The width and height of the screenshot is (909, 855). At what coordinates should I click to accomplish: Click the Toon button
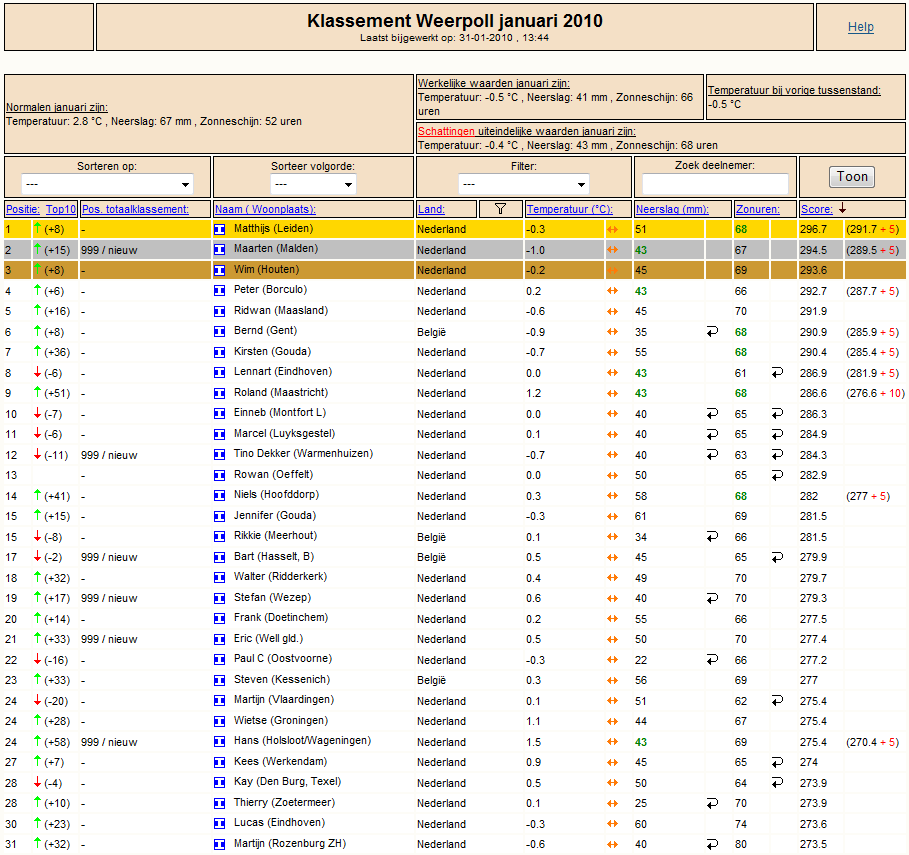coord(852,177)
